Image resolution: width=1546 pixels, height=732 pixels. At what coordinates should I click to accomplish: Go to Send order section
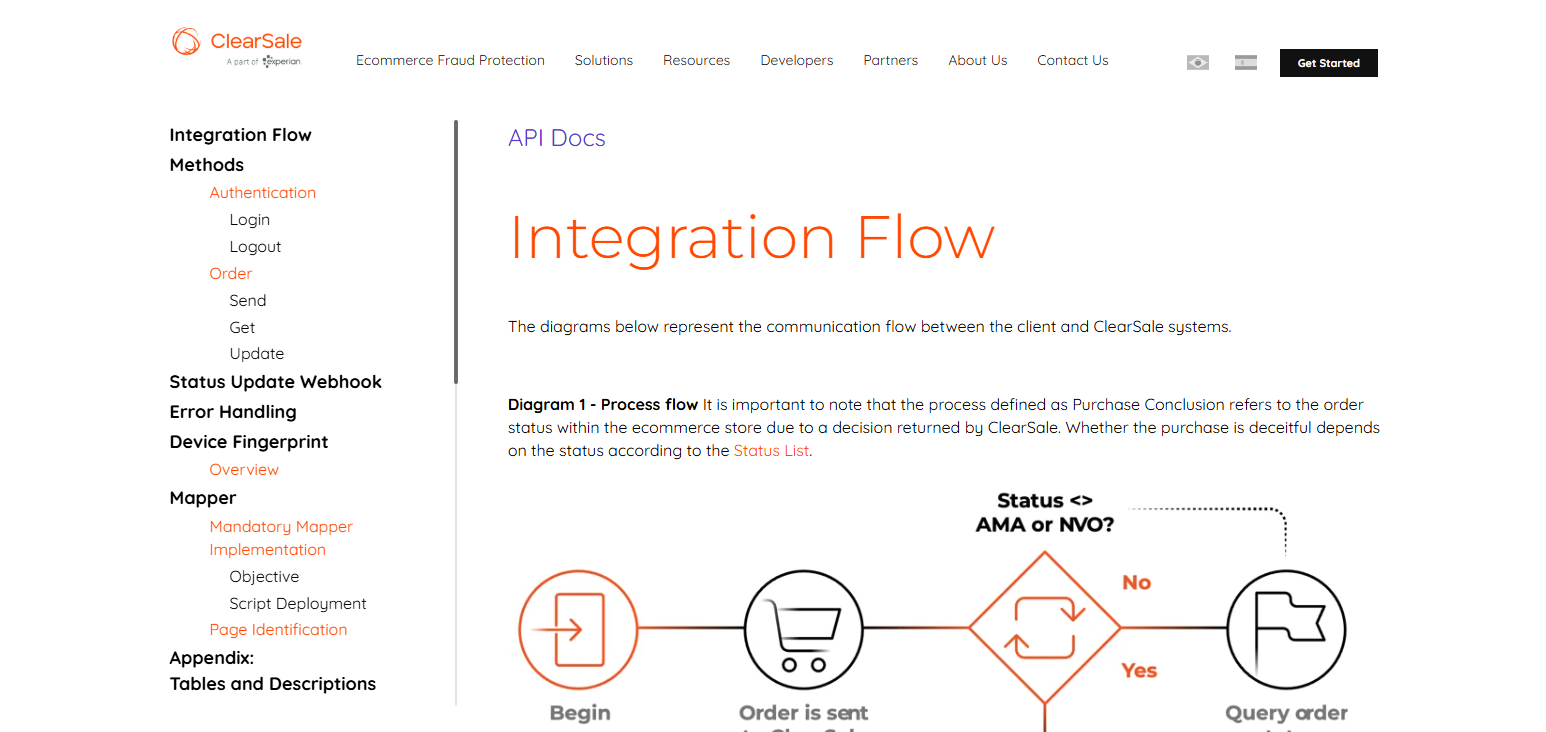247,301
